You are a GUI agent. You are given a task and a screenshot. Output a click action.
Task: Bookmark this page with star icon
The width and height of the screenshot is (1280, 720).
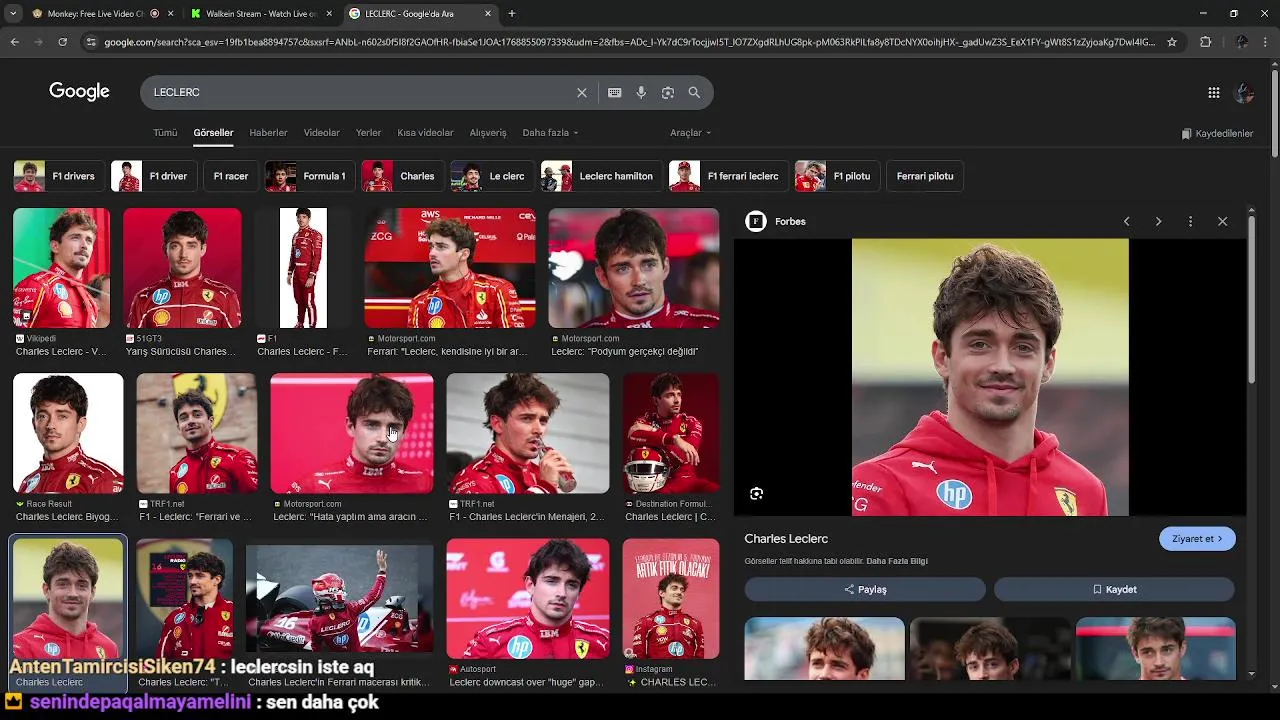point(1172,42)
